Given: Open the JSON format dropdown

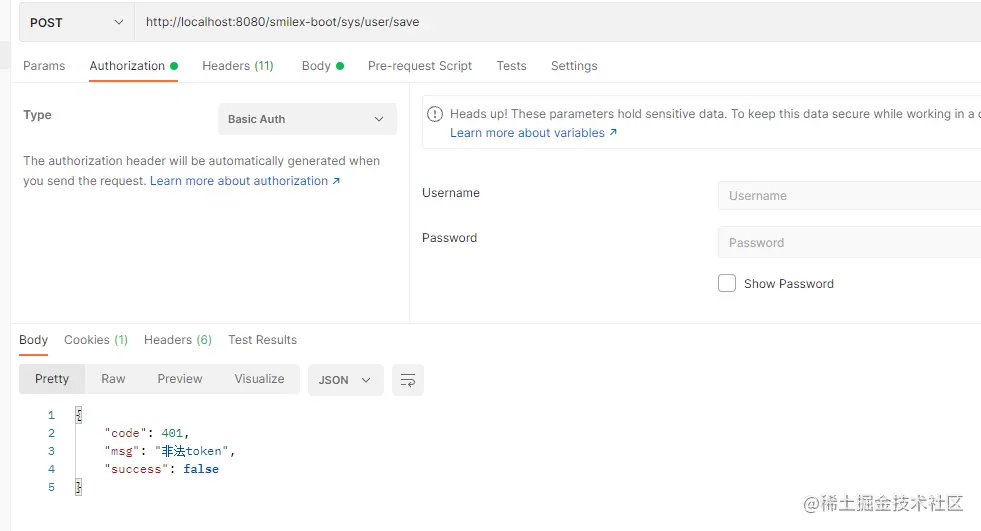Looking at the screenshot, I should [x=345, y=380].
